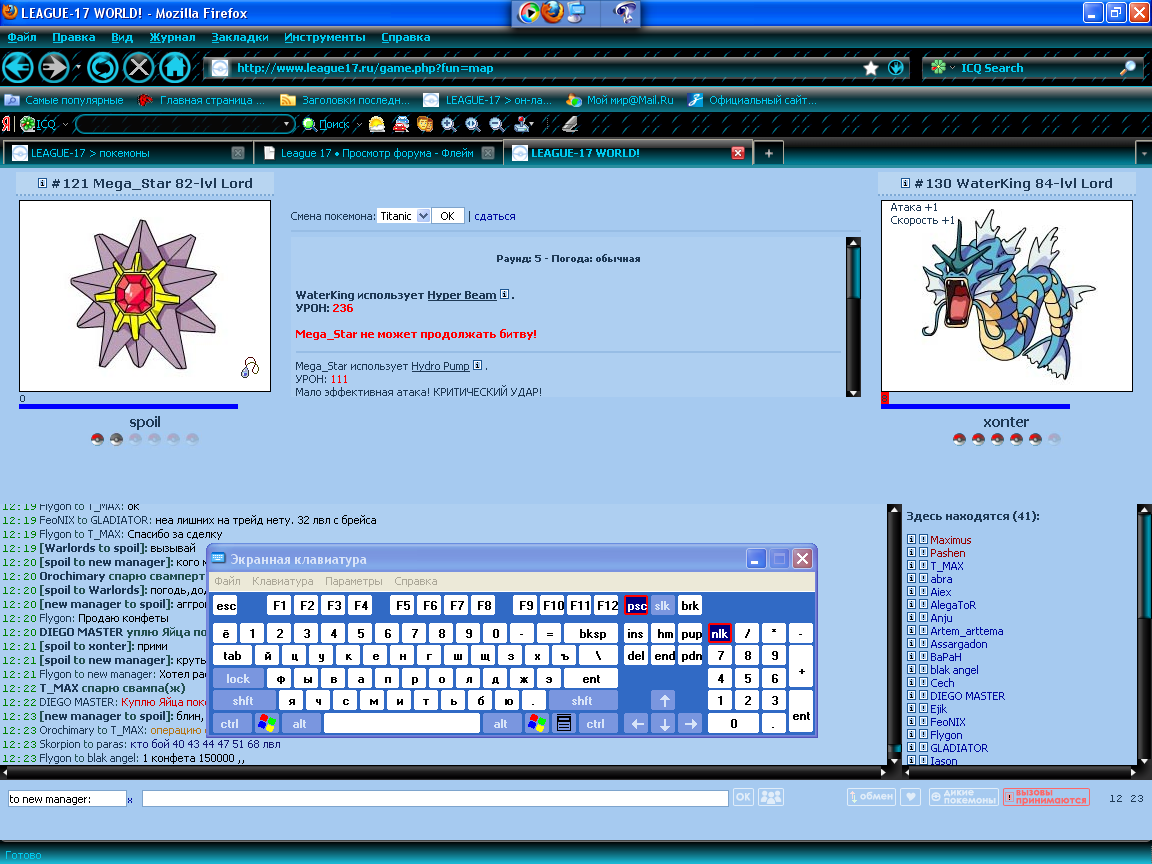The width and height of the screenshot is (1152, 864).
Task: Click the weather sun-and-cloud toolbar icon
Action: click(377, 124)
